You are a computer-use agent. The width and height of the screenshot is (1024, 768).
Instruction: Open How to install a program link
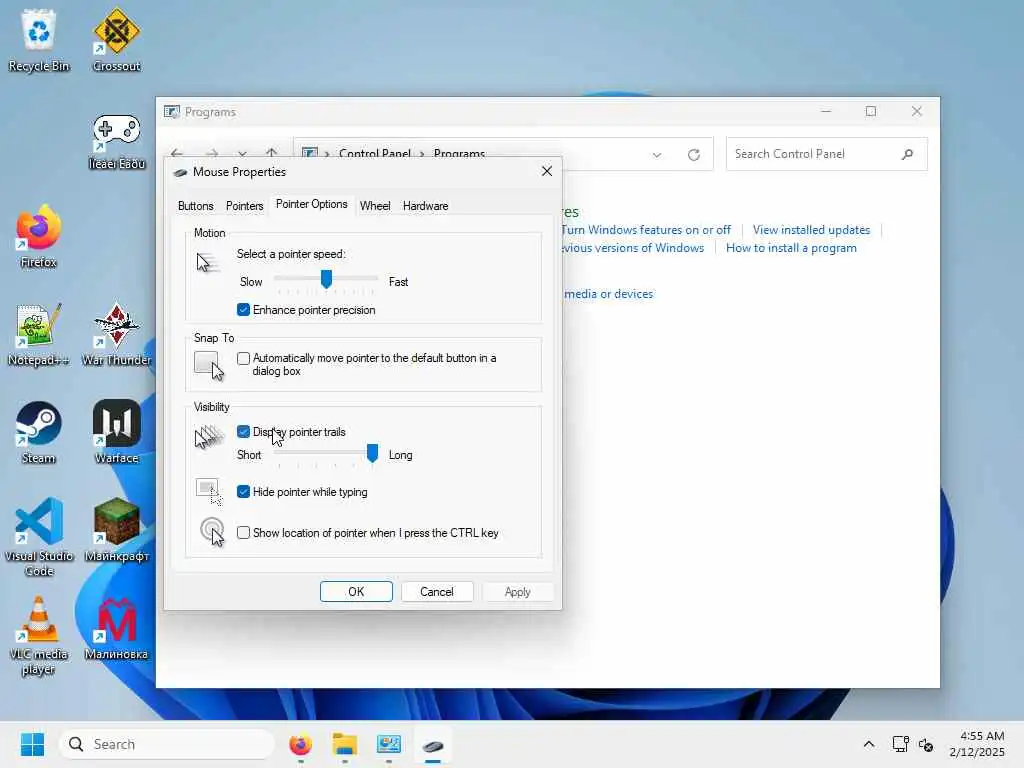click(791, 248)
